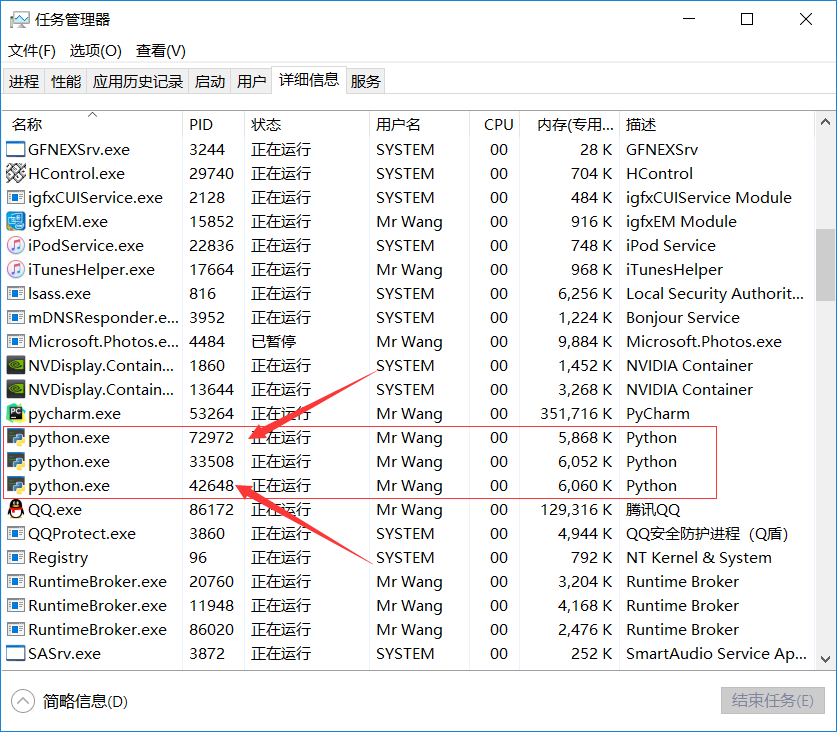This screenshot has width=837, height=732.
Task: Click the SmartAudio Service description
Action: tap(716, 654)
